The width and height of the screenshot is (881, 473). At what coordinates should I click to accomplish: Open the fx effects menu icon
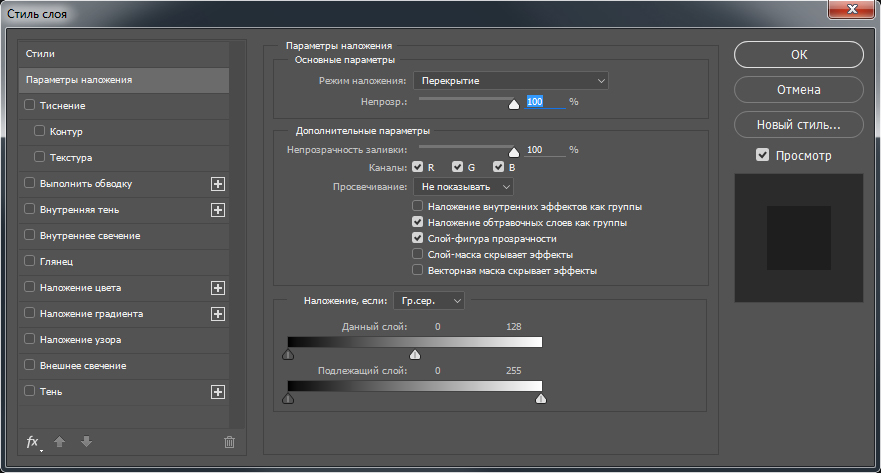(x=33, y=442)
